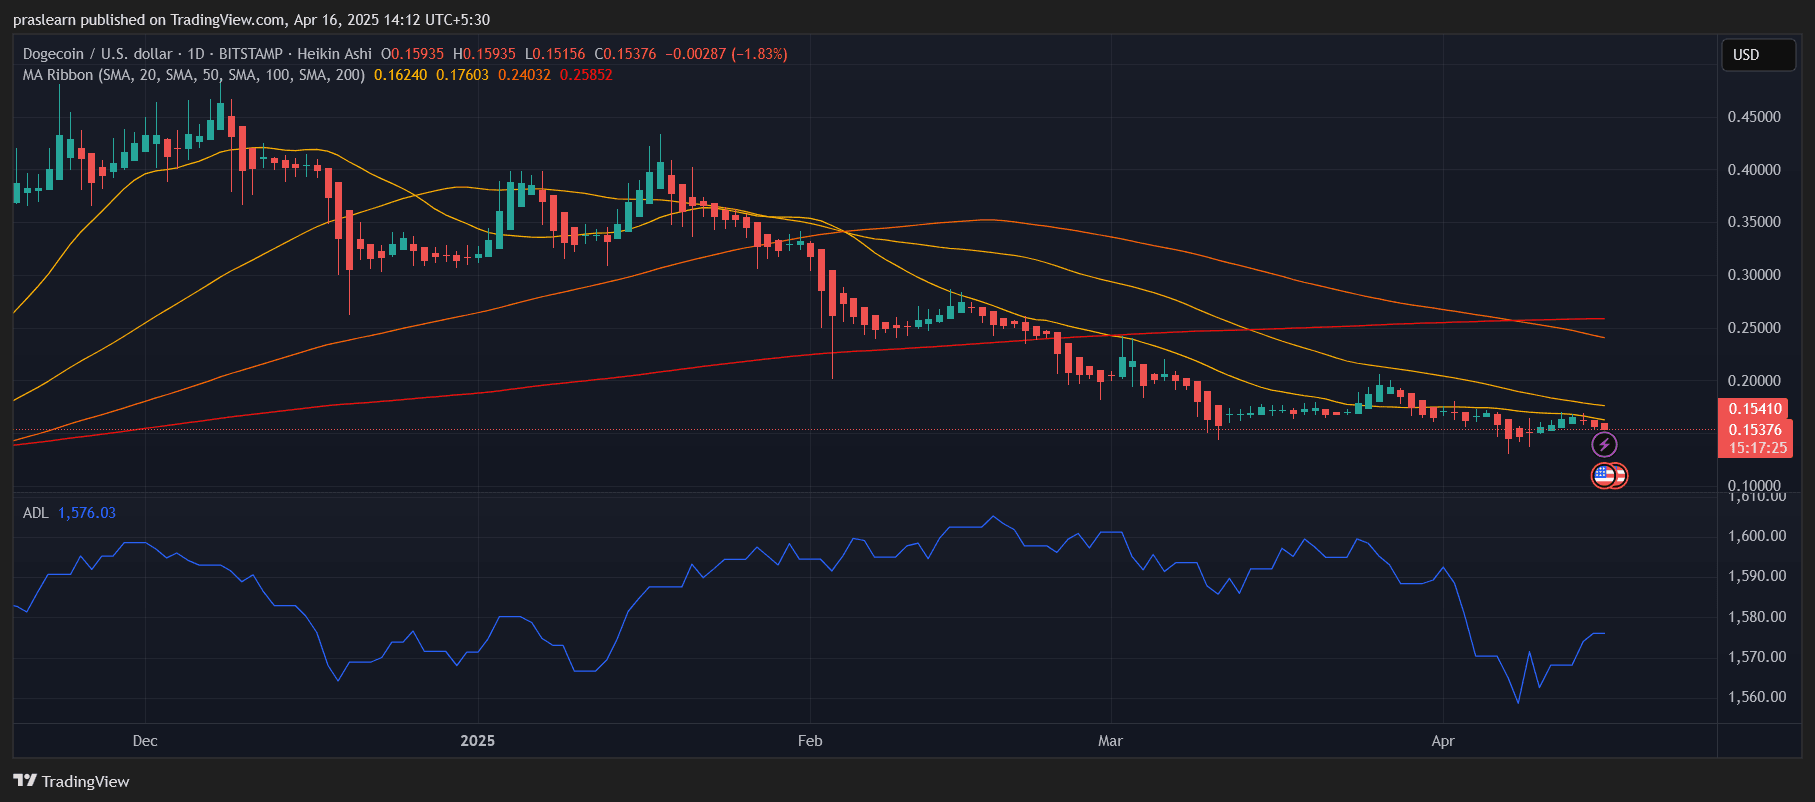Click the 2025 marker on the time axis

pos(477,741)
